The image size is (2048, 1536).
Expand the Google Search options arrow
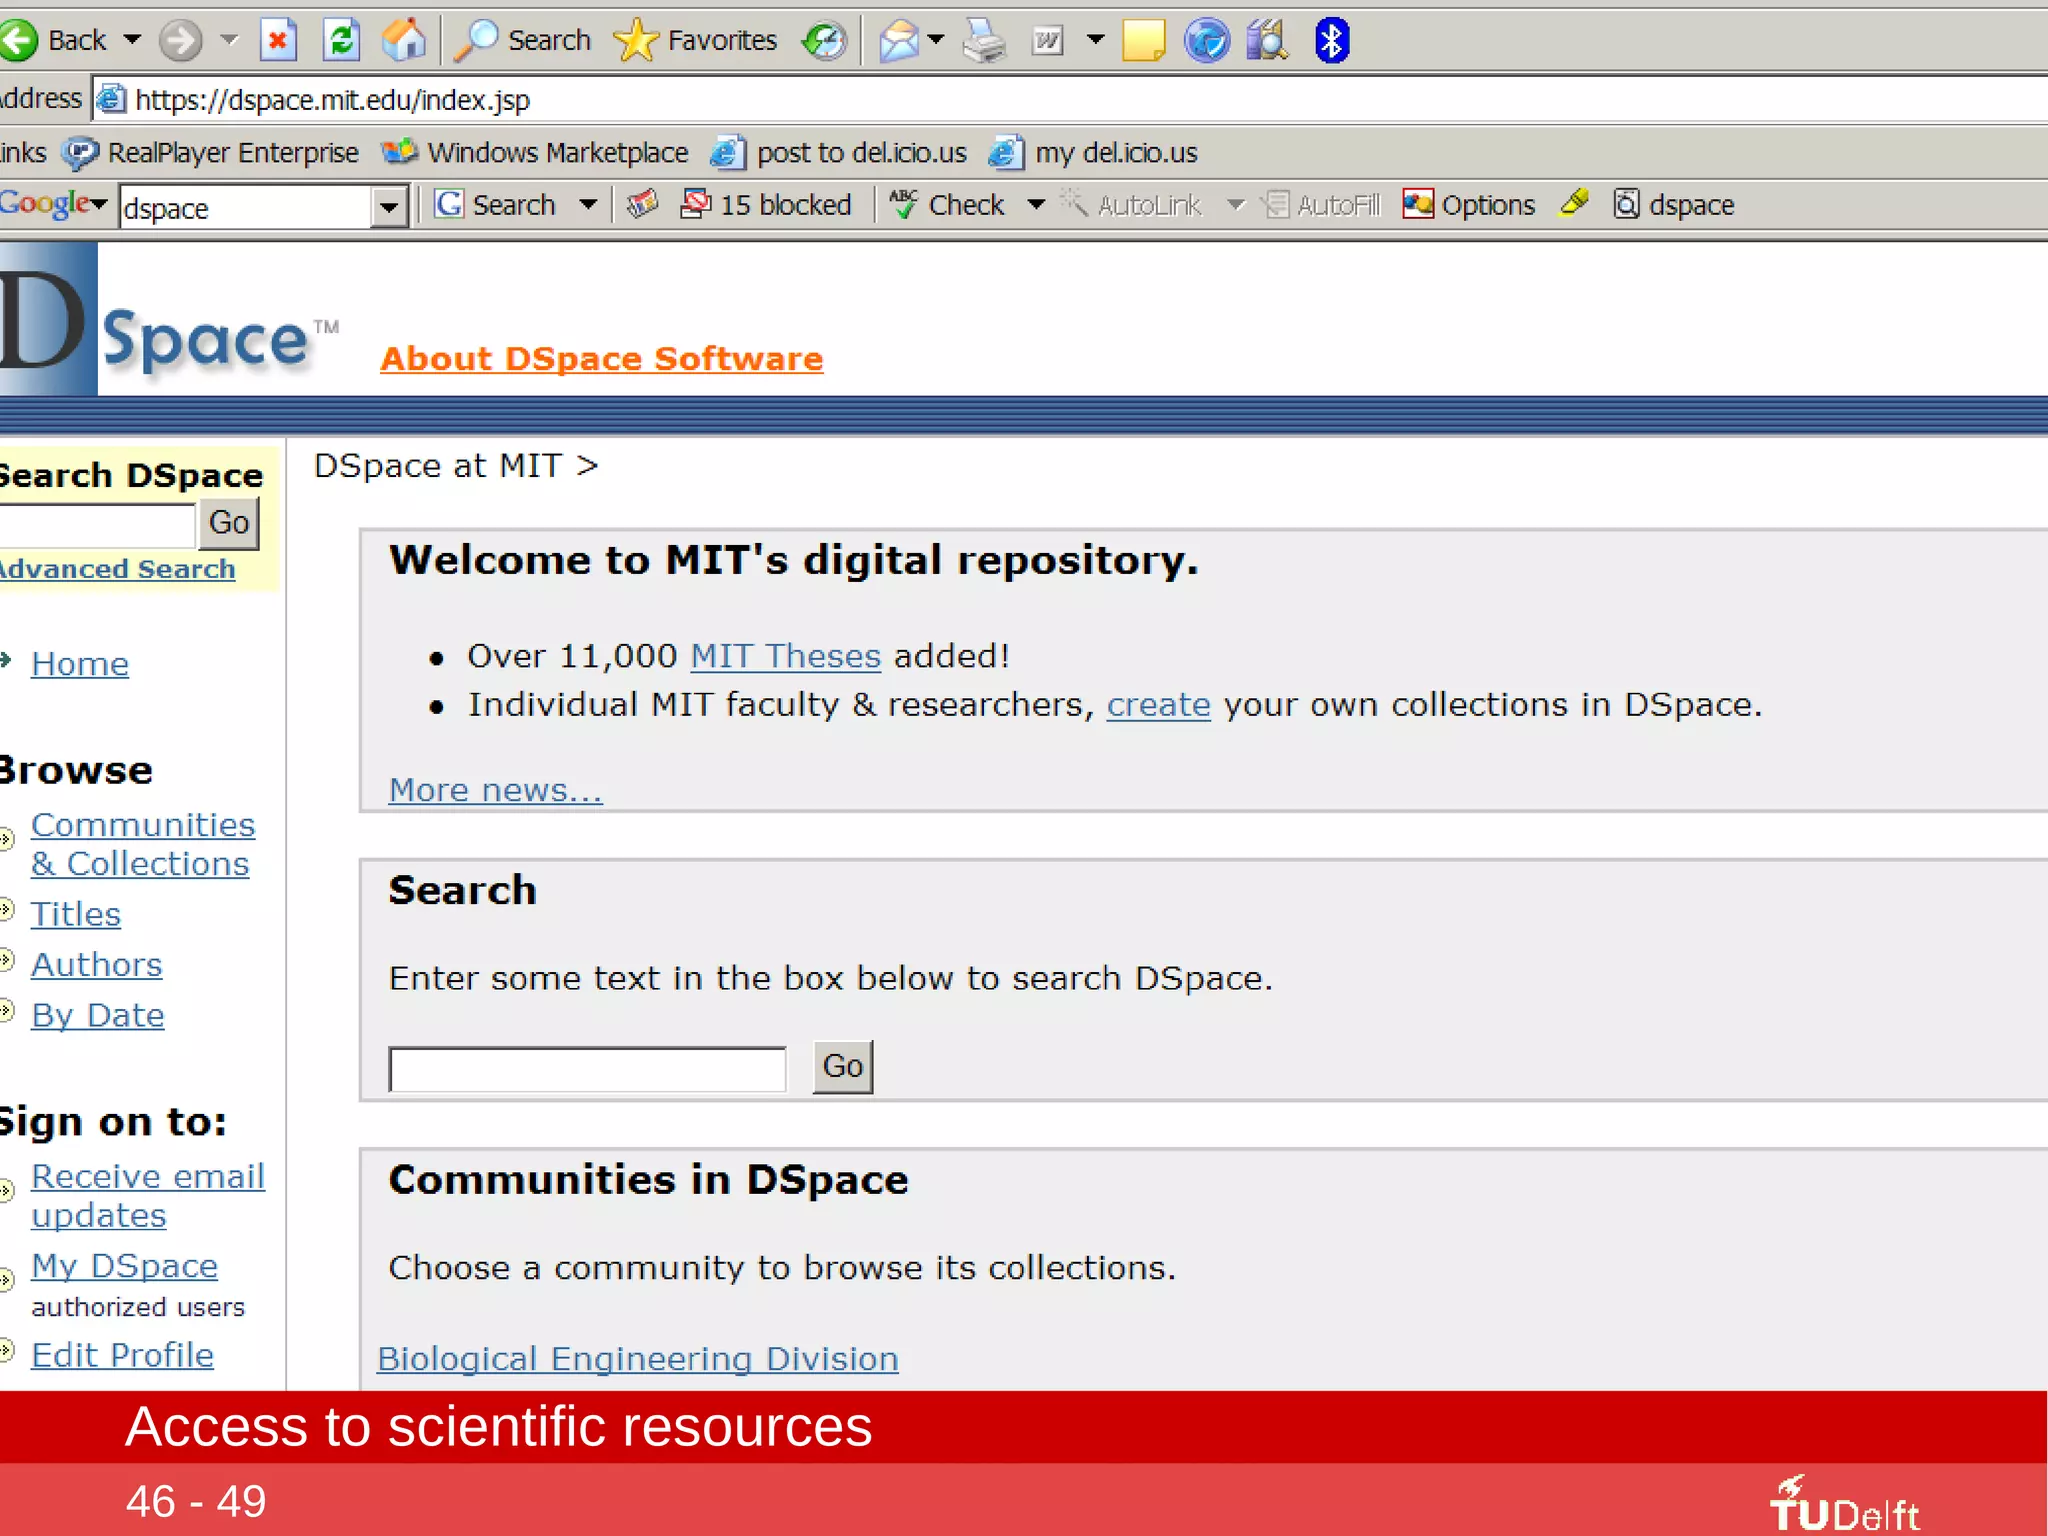point(589,205)
